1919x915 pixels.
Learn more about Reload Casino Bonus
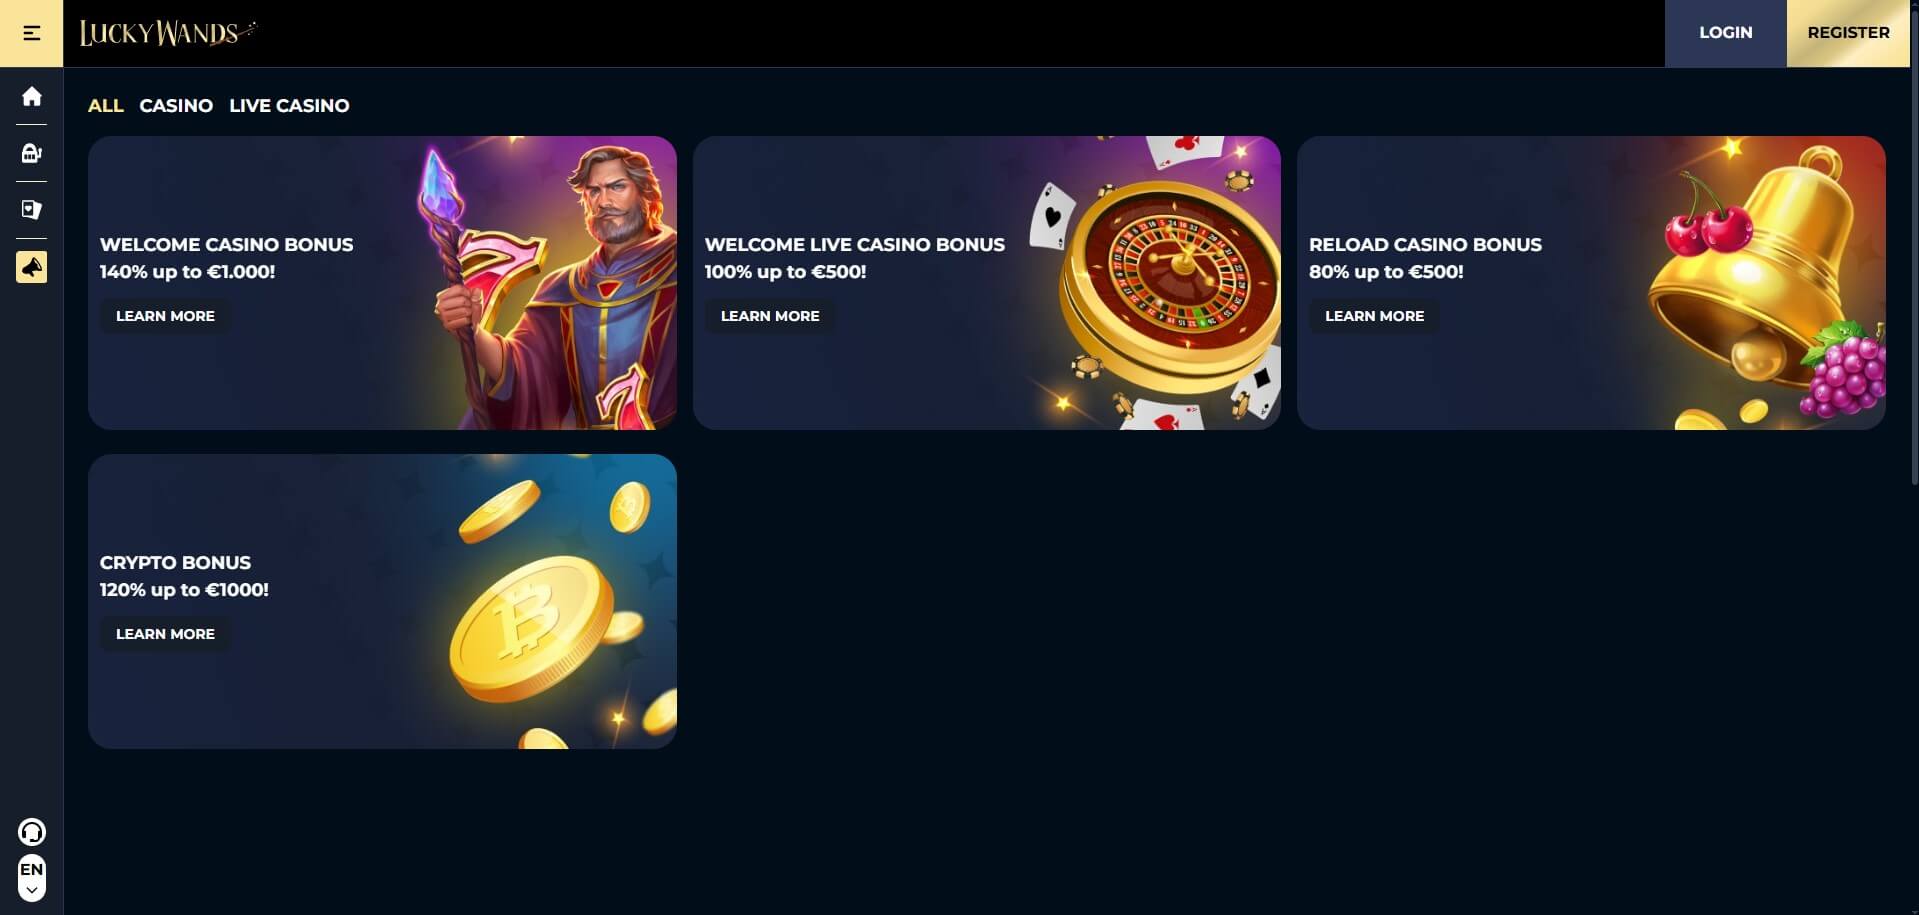click(1374, 316)
